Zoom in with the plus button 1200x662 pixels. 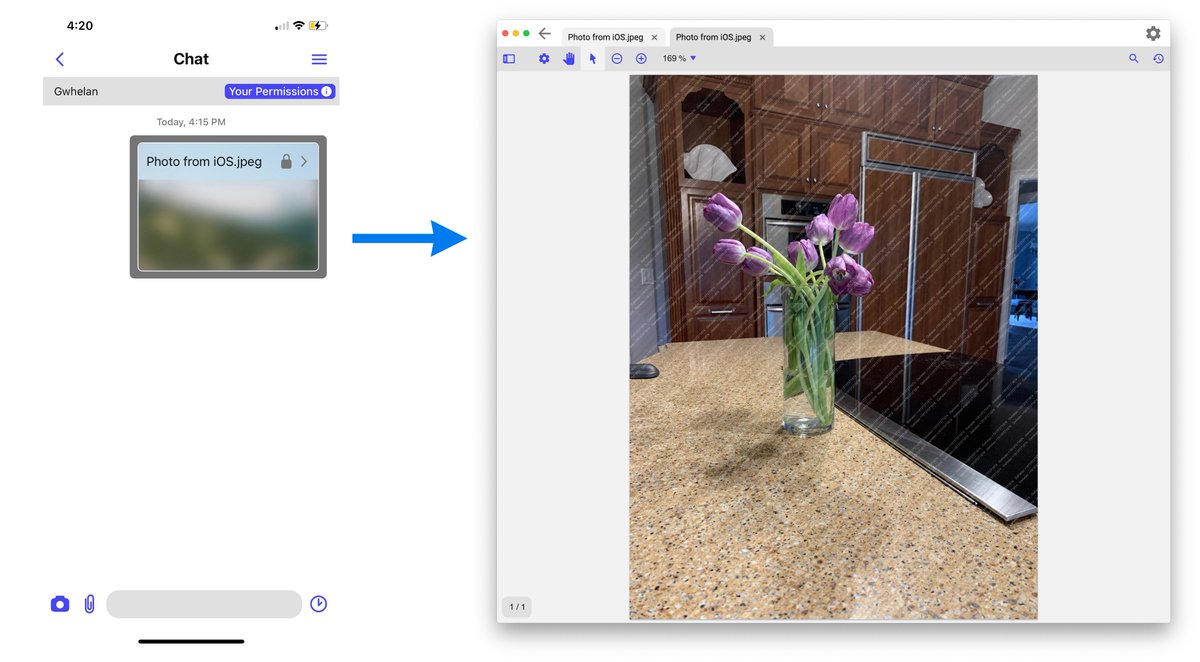tap(641, 59)
